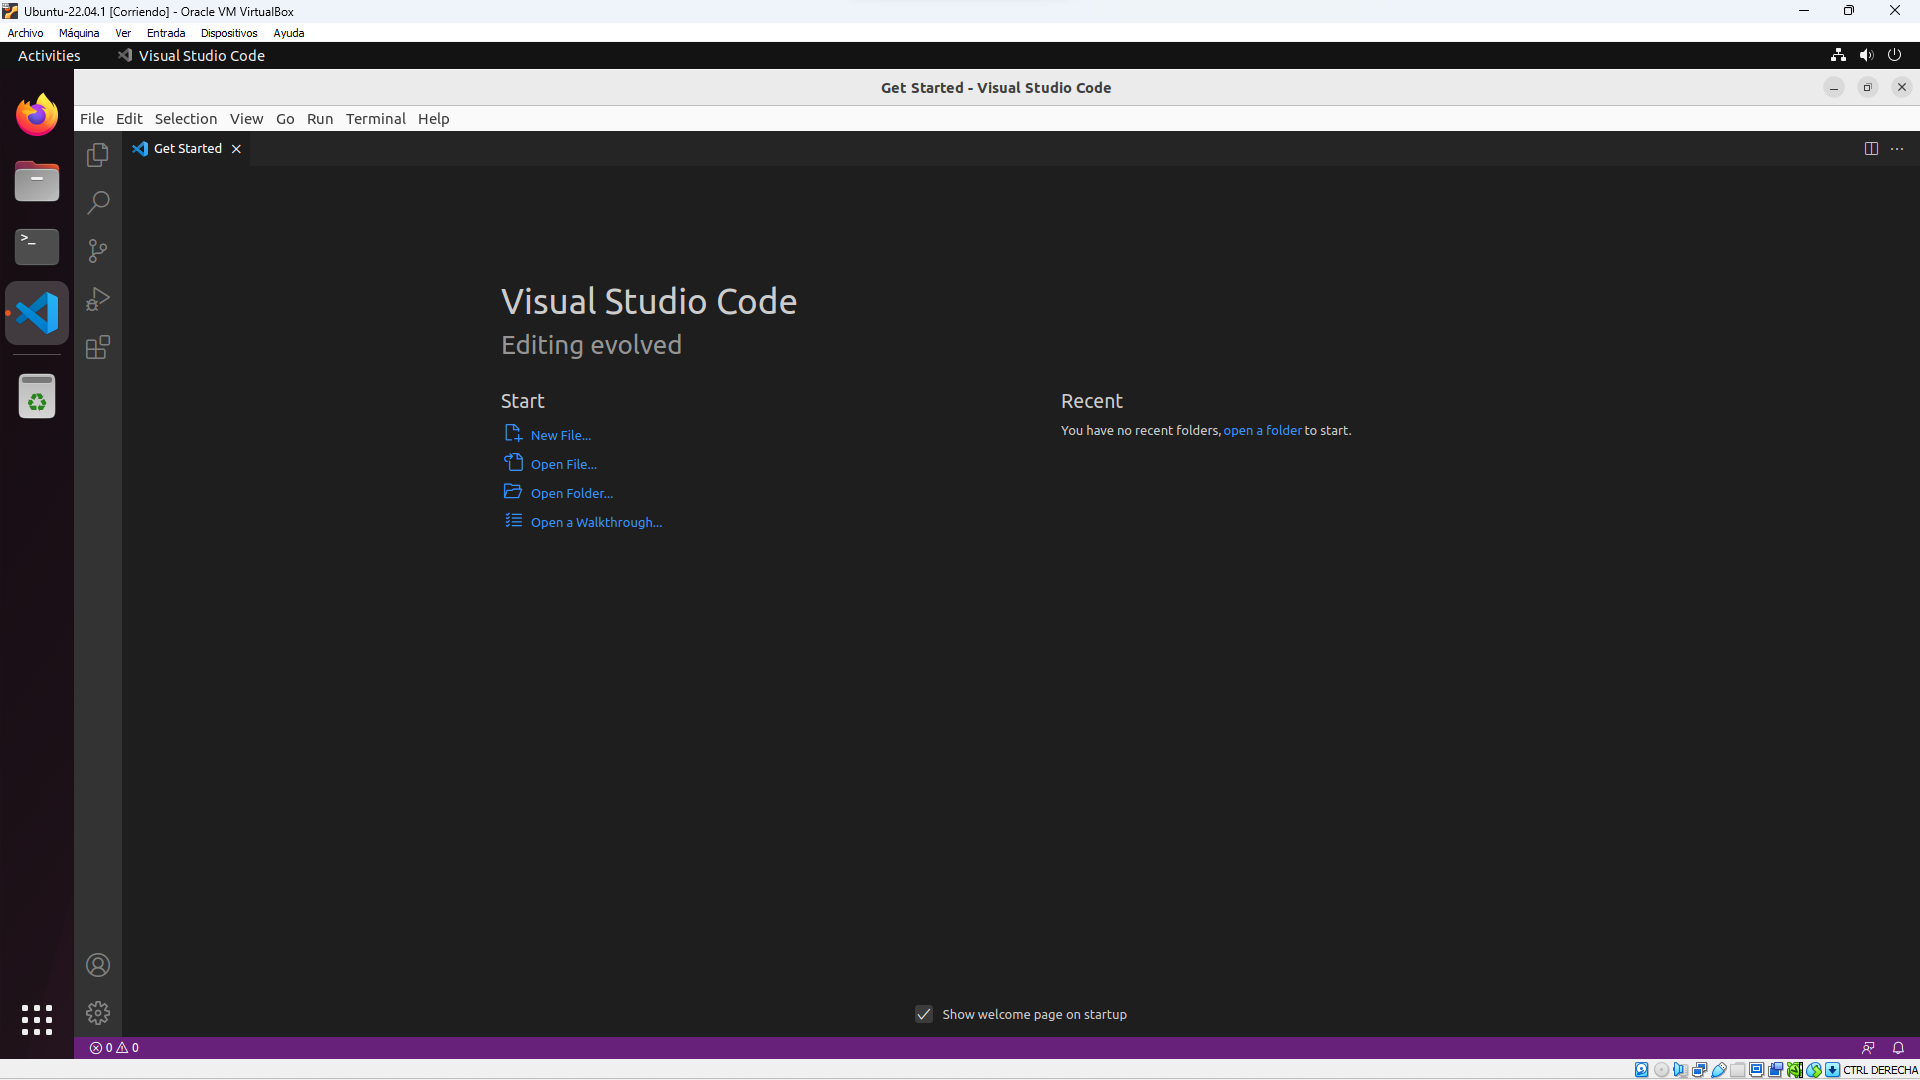Open Run and Debug view icon
1920x1080 pixels.
(98, 299)
